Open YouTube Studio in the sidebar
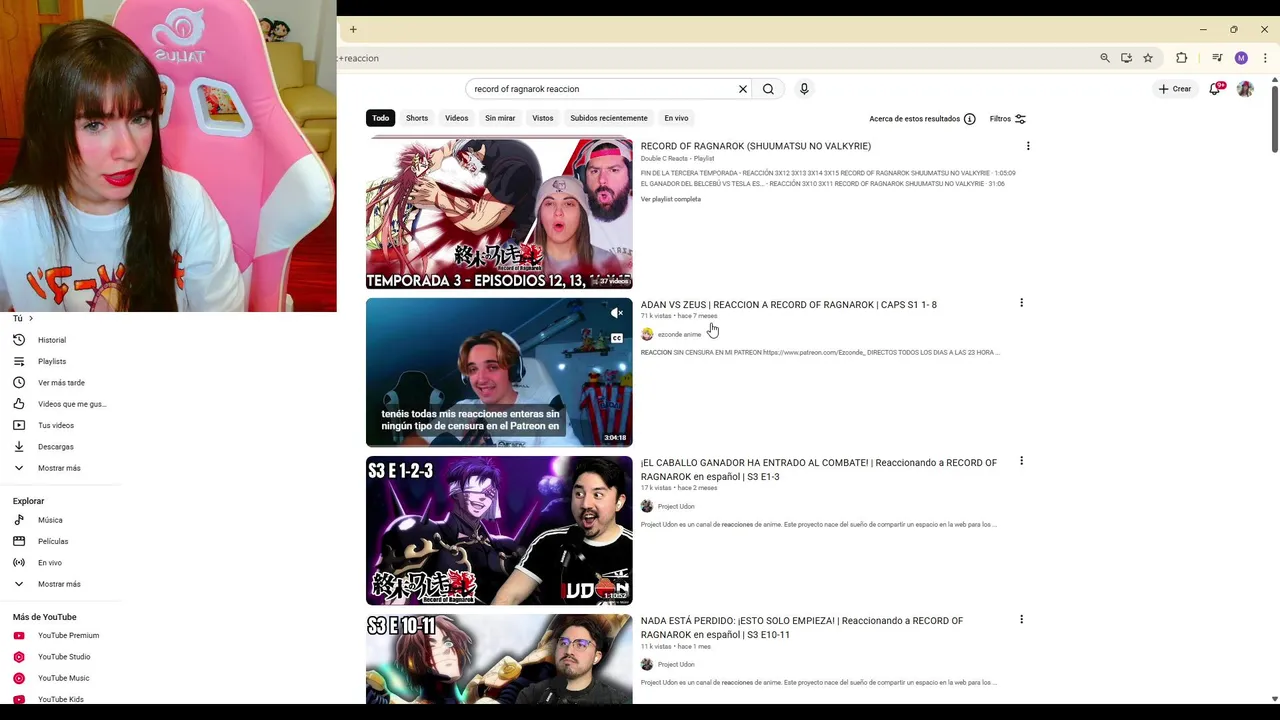1280x720 pixels. [x=64, y=657]
